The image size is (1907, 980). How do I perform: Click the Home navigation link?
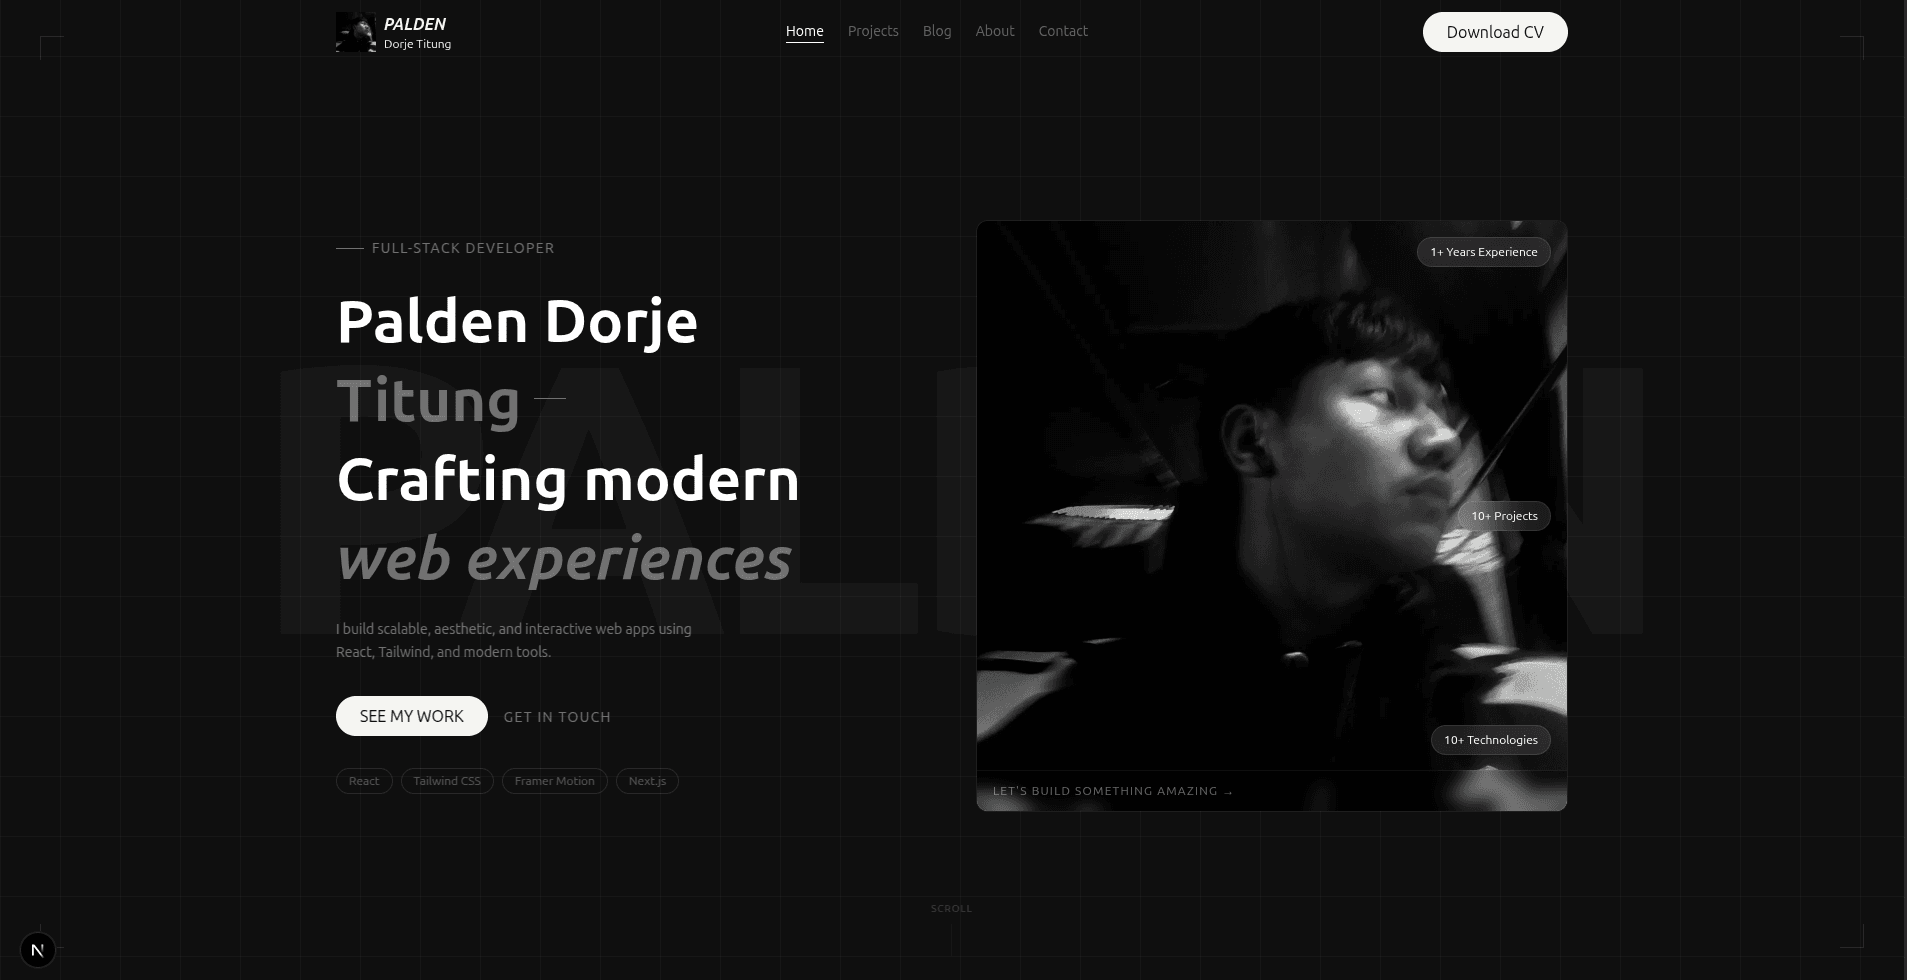point(805,31)
